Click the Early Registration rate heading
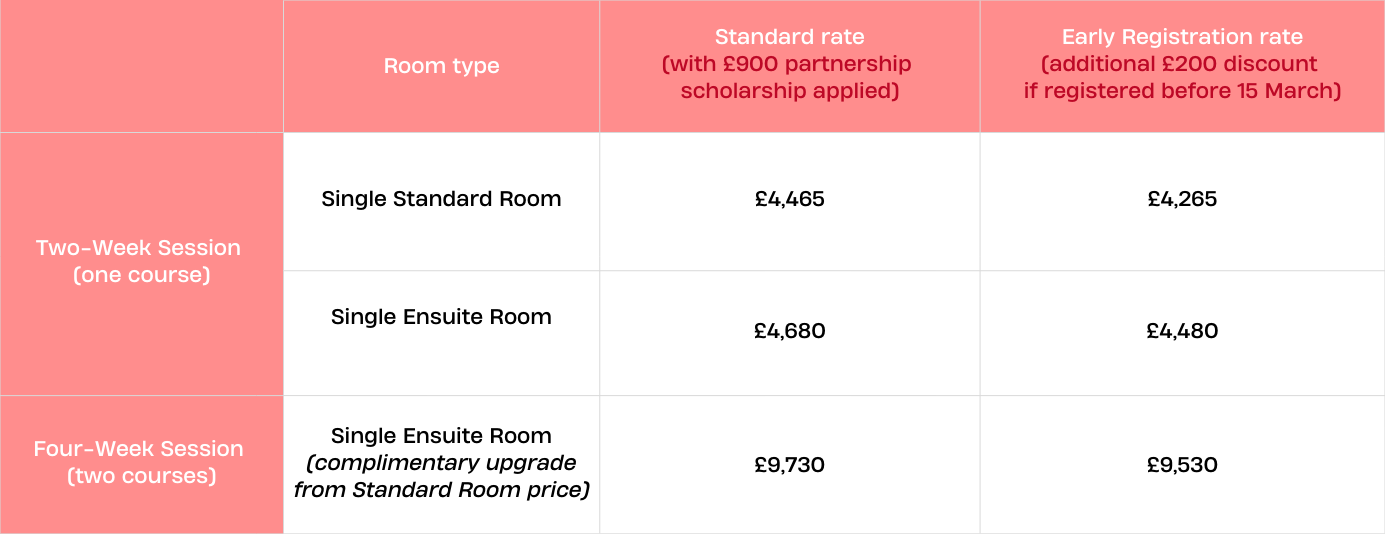 (x=1182, y=38)
